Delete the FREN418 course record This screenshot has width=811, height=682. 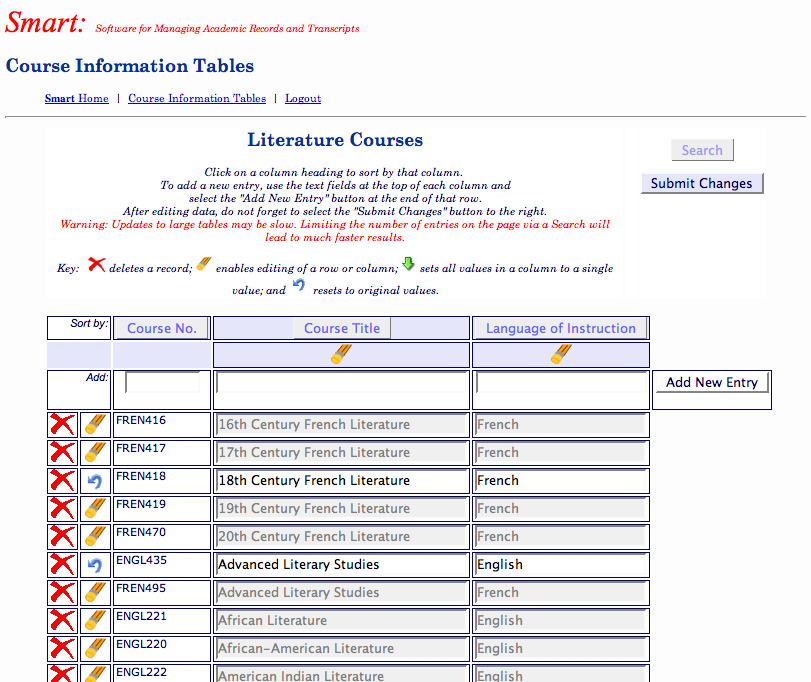point(63,481)
